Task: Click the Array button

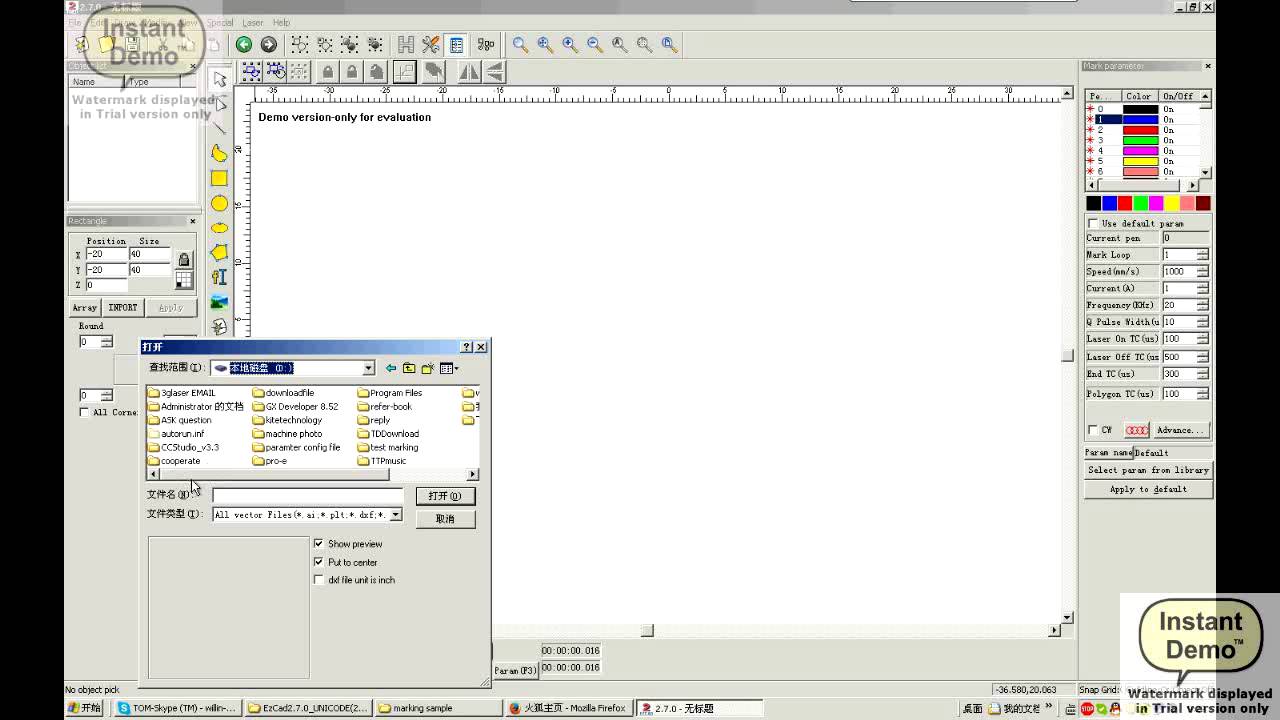Action: [84, 307]
